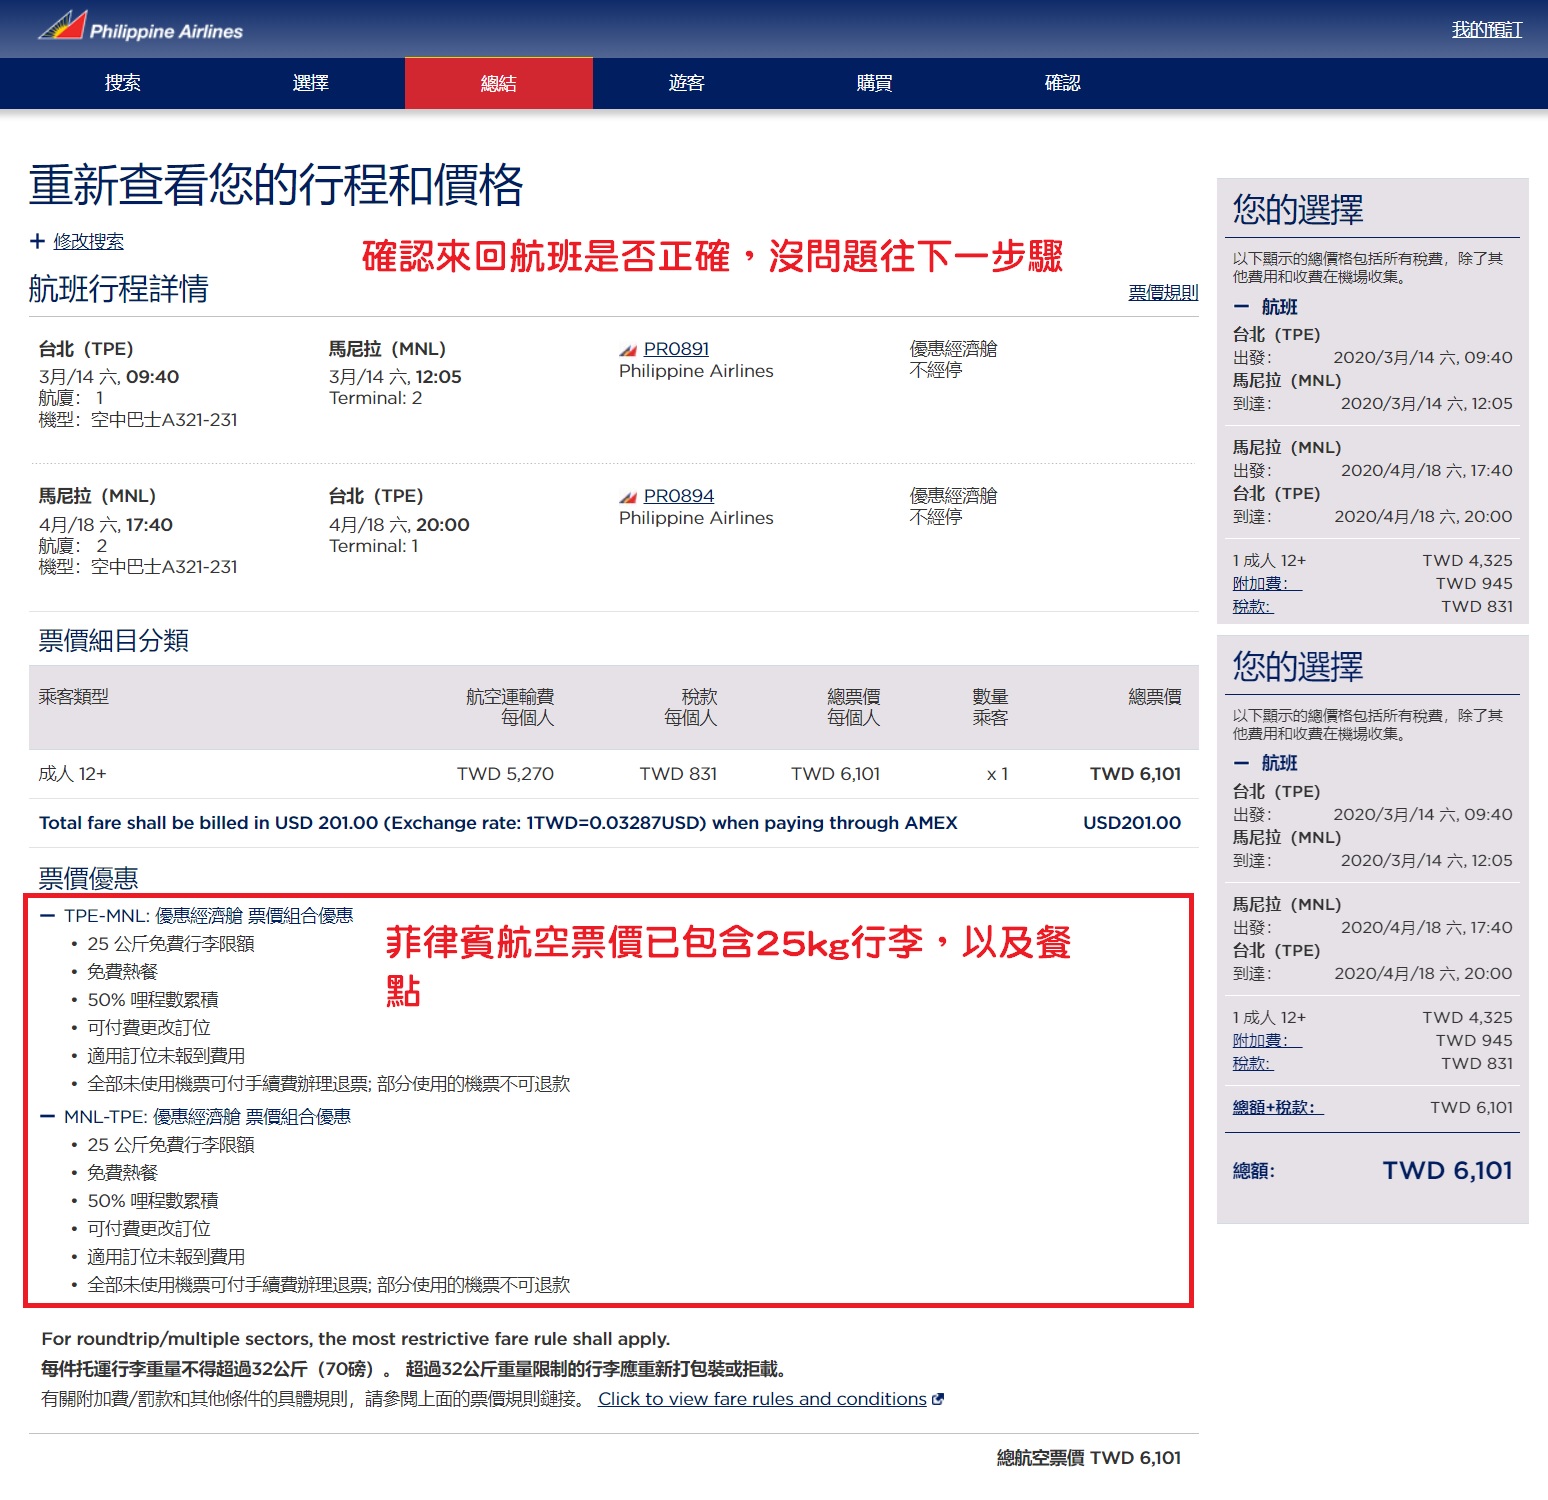Open 我的預訂 in the header
The width and height of the screenshot is (1548, 1500).
pyautogui.click(x=1486, y=30)
